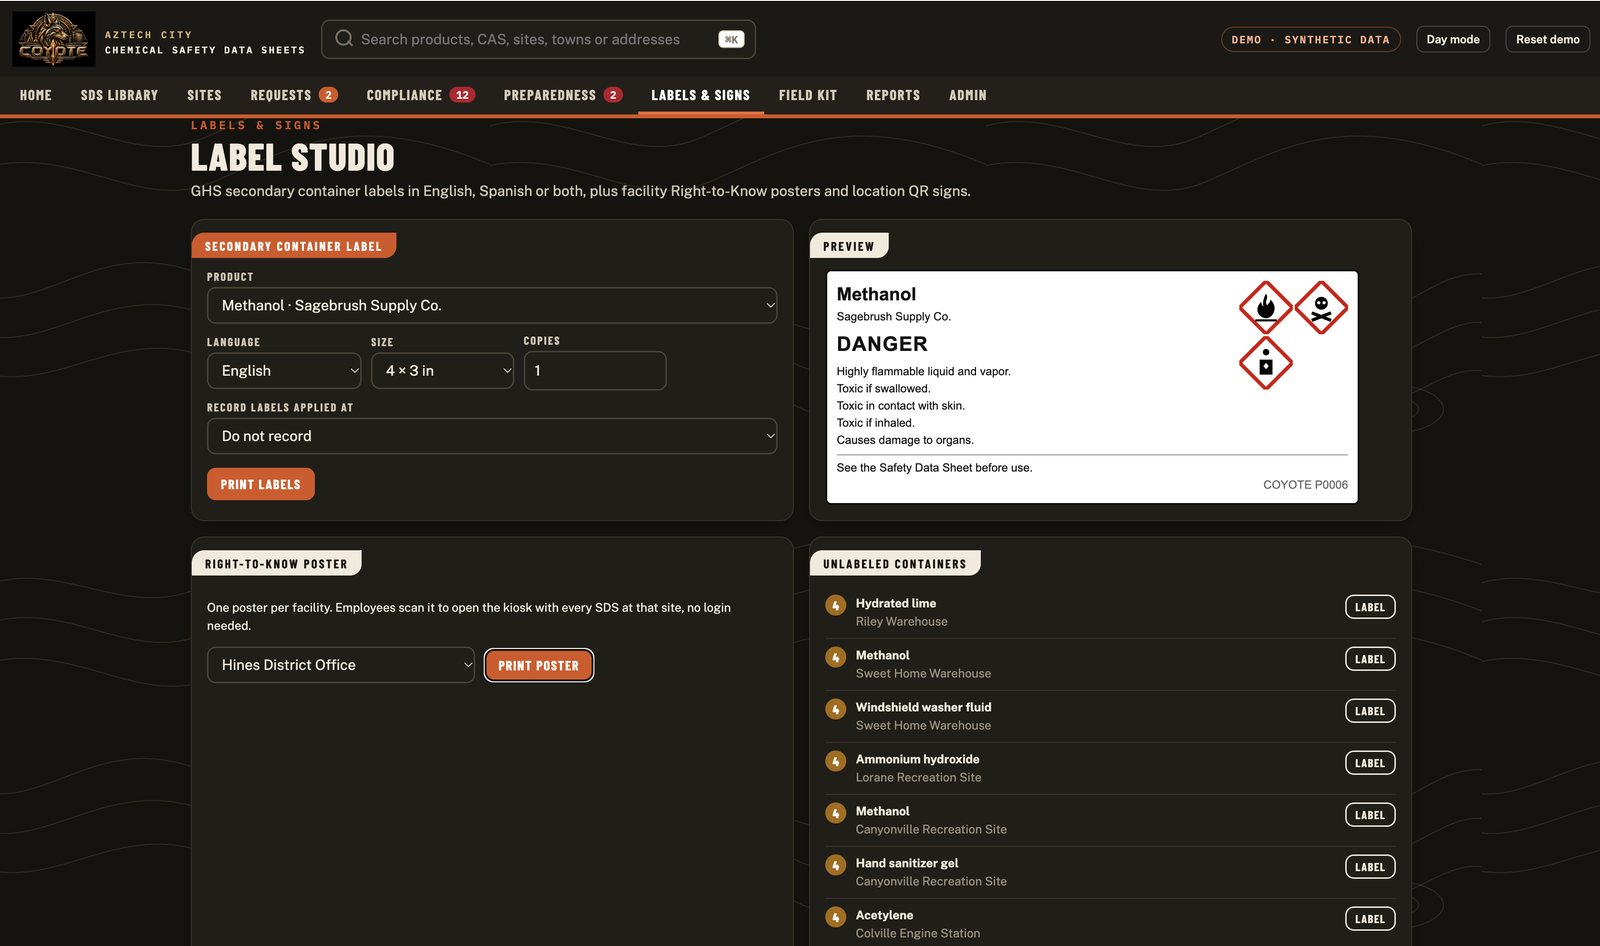The width and height of the screenshot is (1600, 946).
Task: Expand the Record labels applied at dropdown
Action: (492, 436)
